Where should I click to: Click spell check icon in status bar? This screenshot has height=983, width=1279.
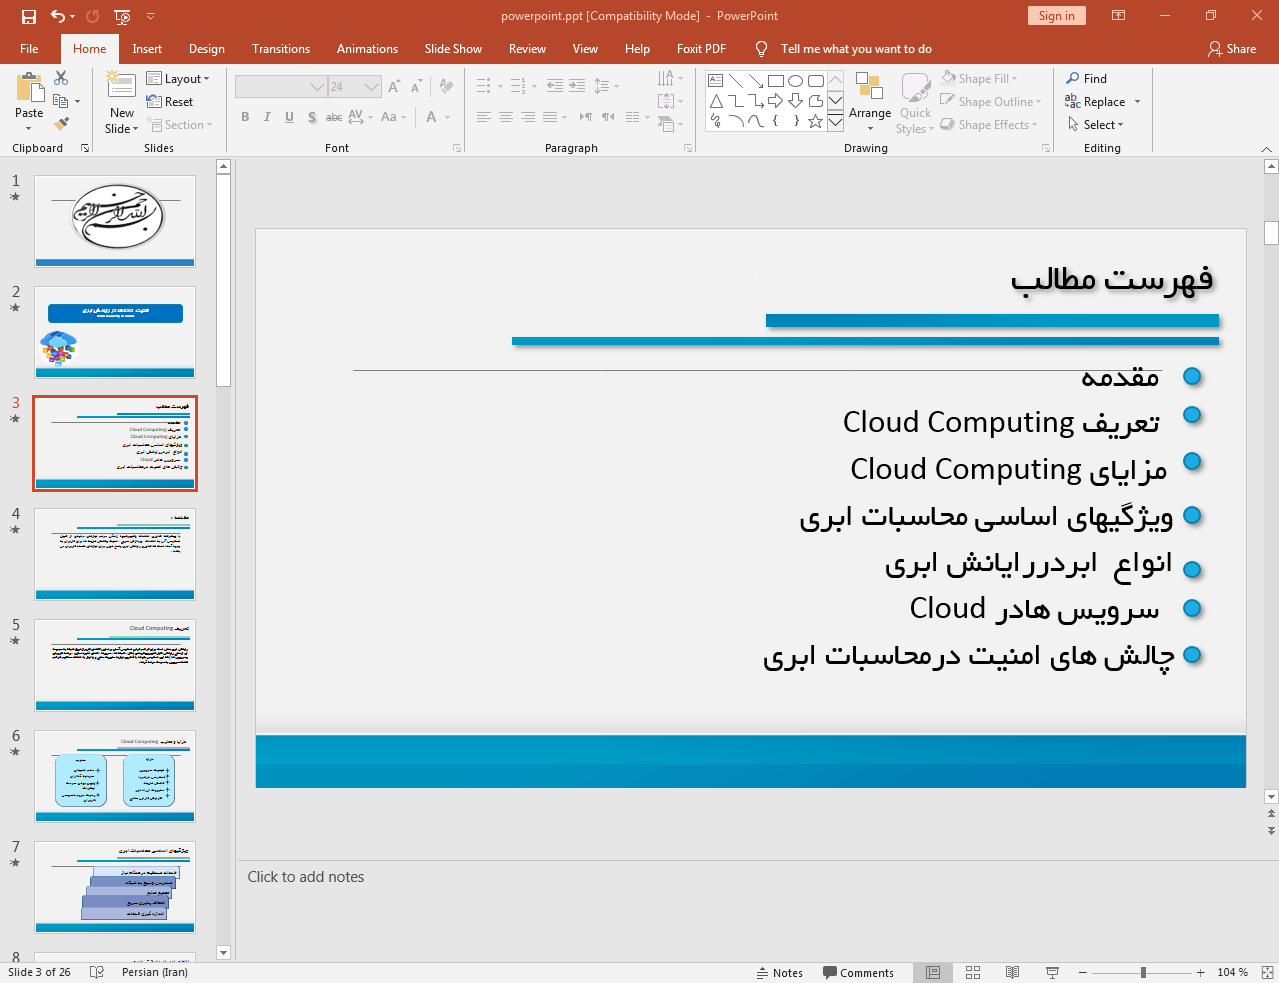click(x=97, y=972)
